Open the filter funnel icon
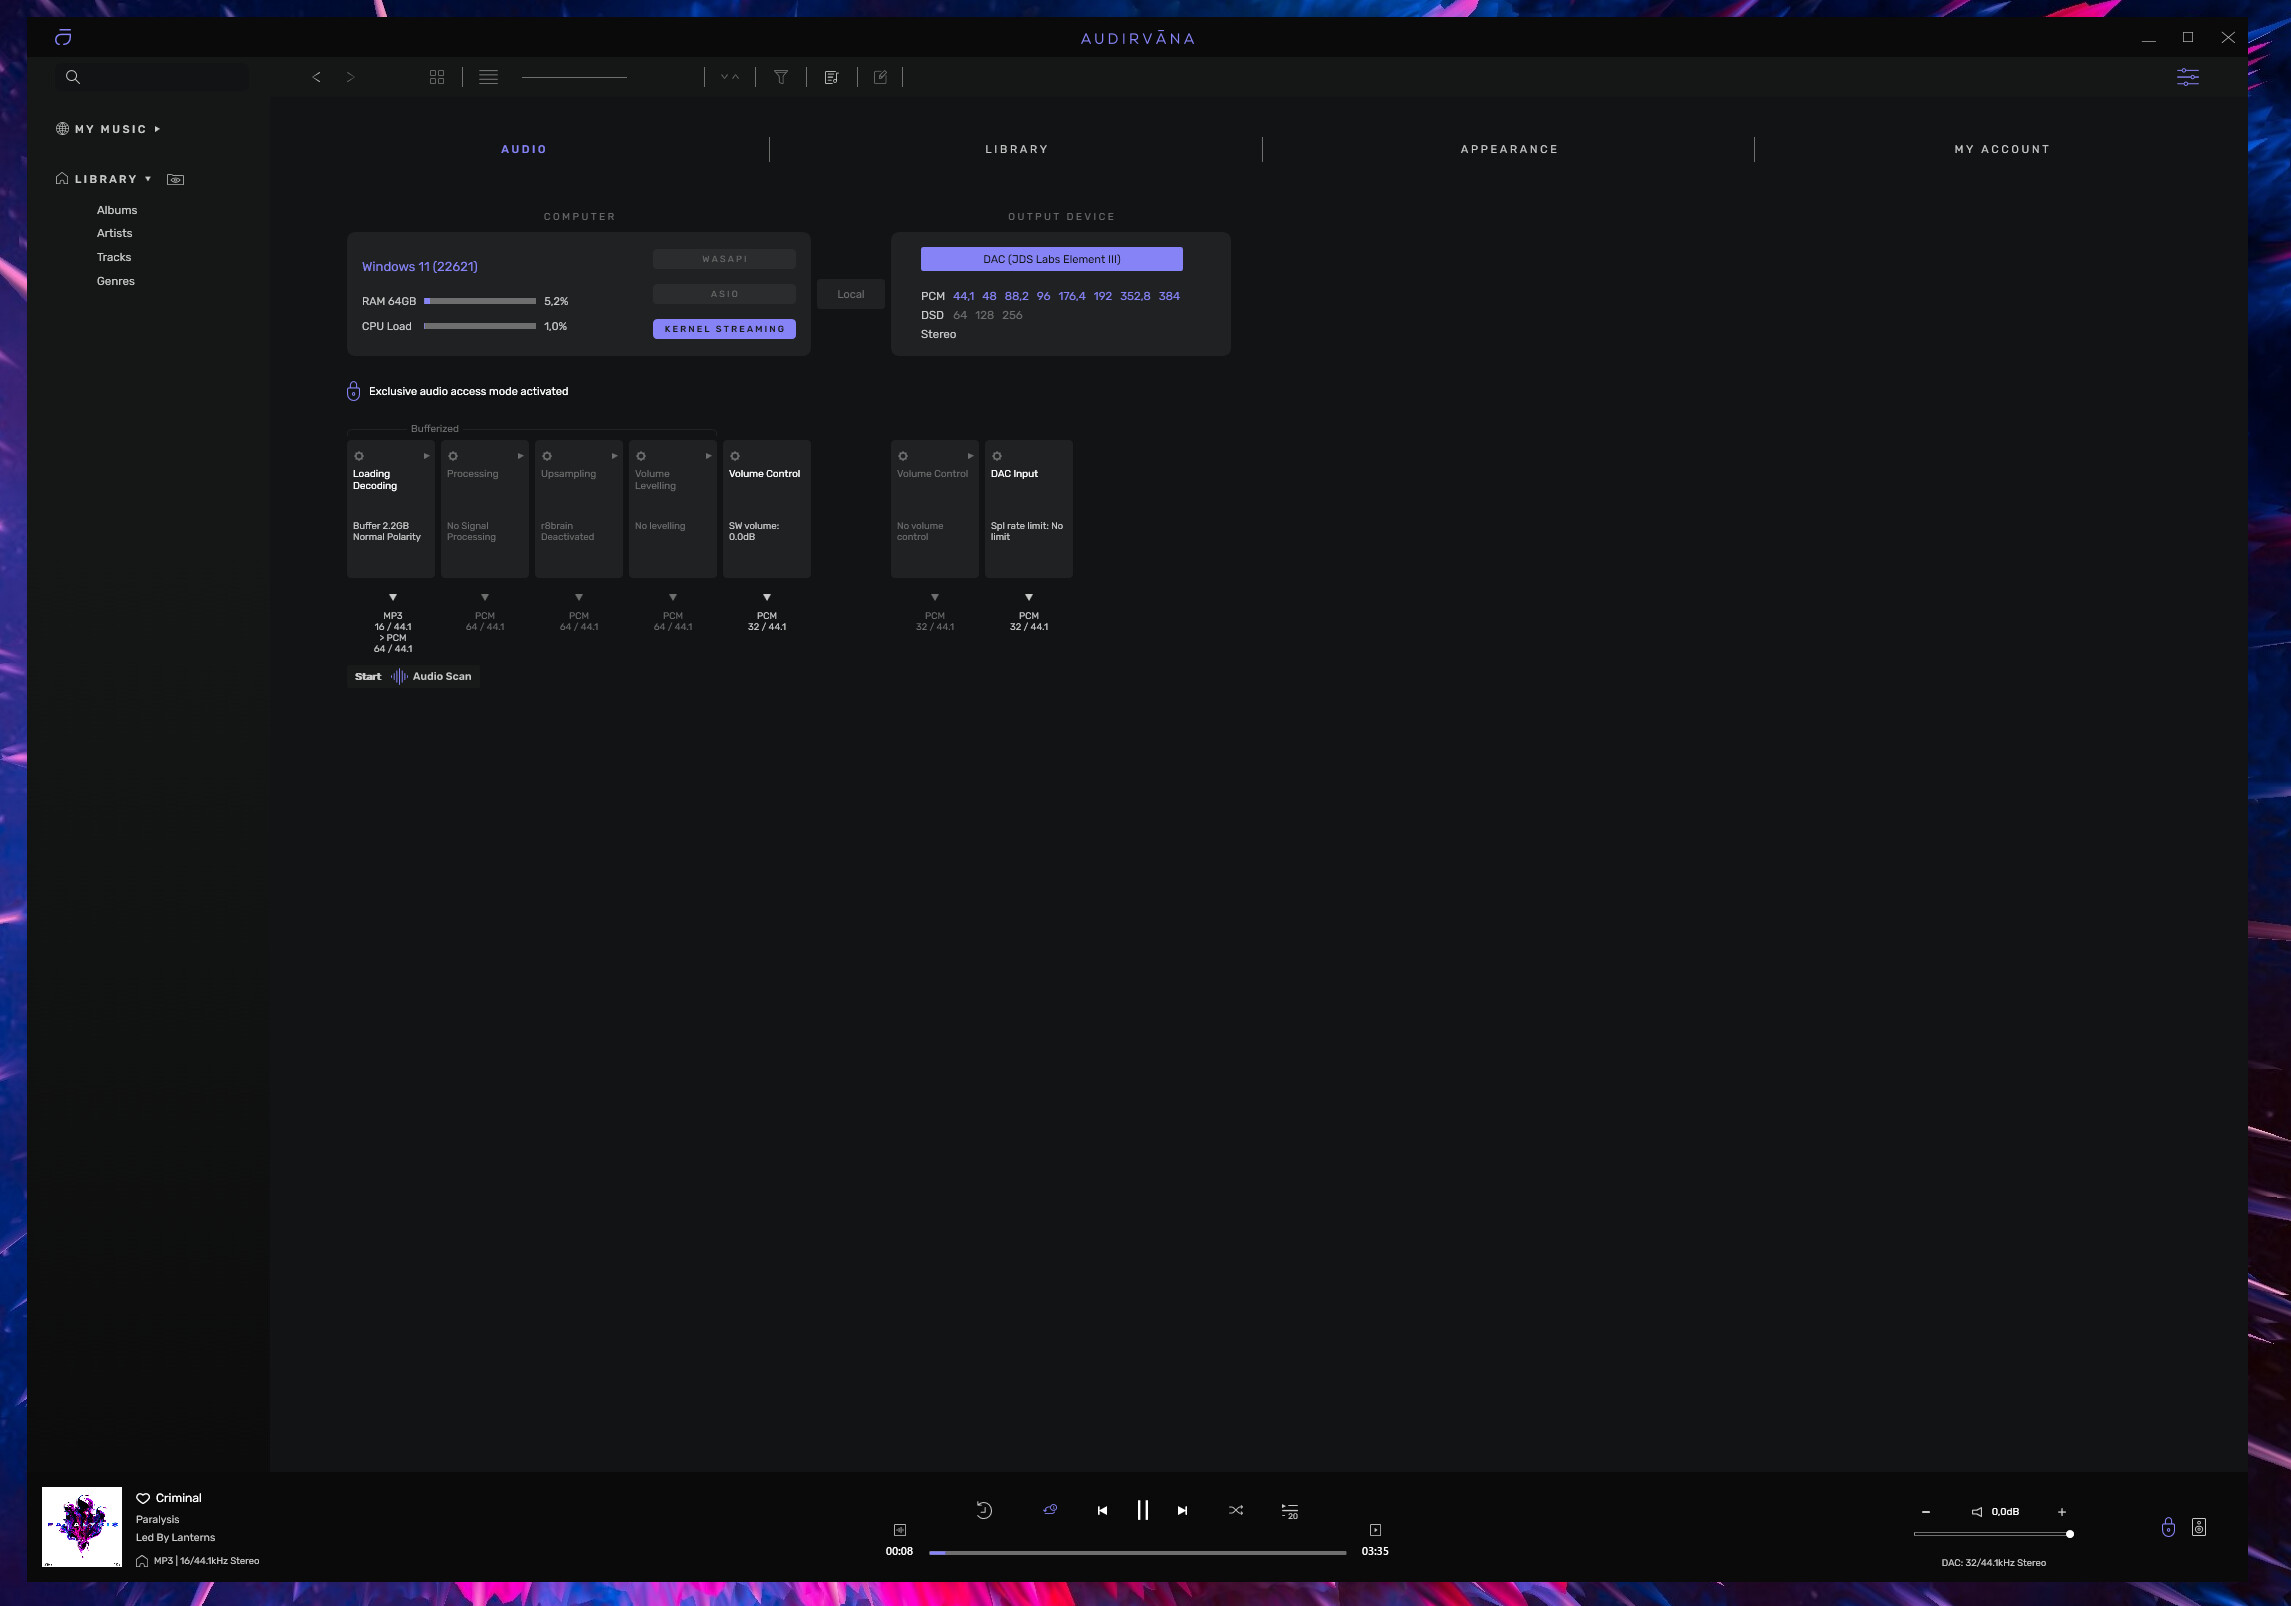The height and width of the screenshot is (1606, 2291). (x=781, y=77)
